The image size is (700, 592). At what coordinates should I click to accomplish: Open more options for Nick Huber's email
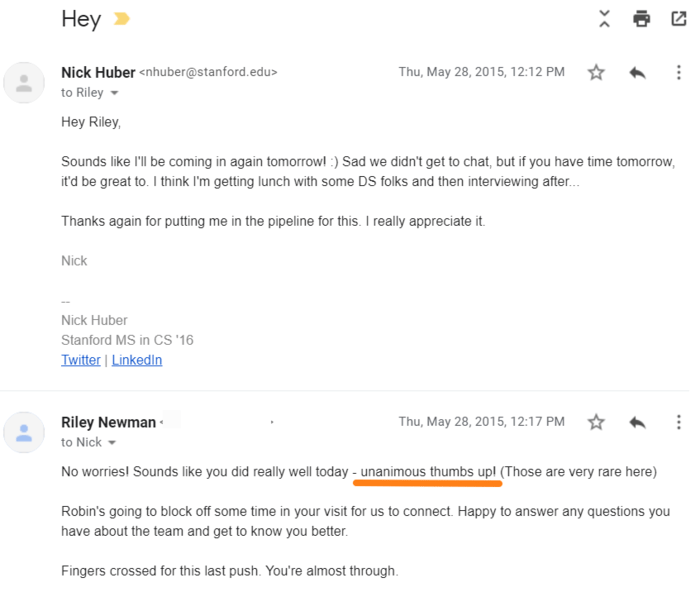[x=679, y=72]
